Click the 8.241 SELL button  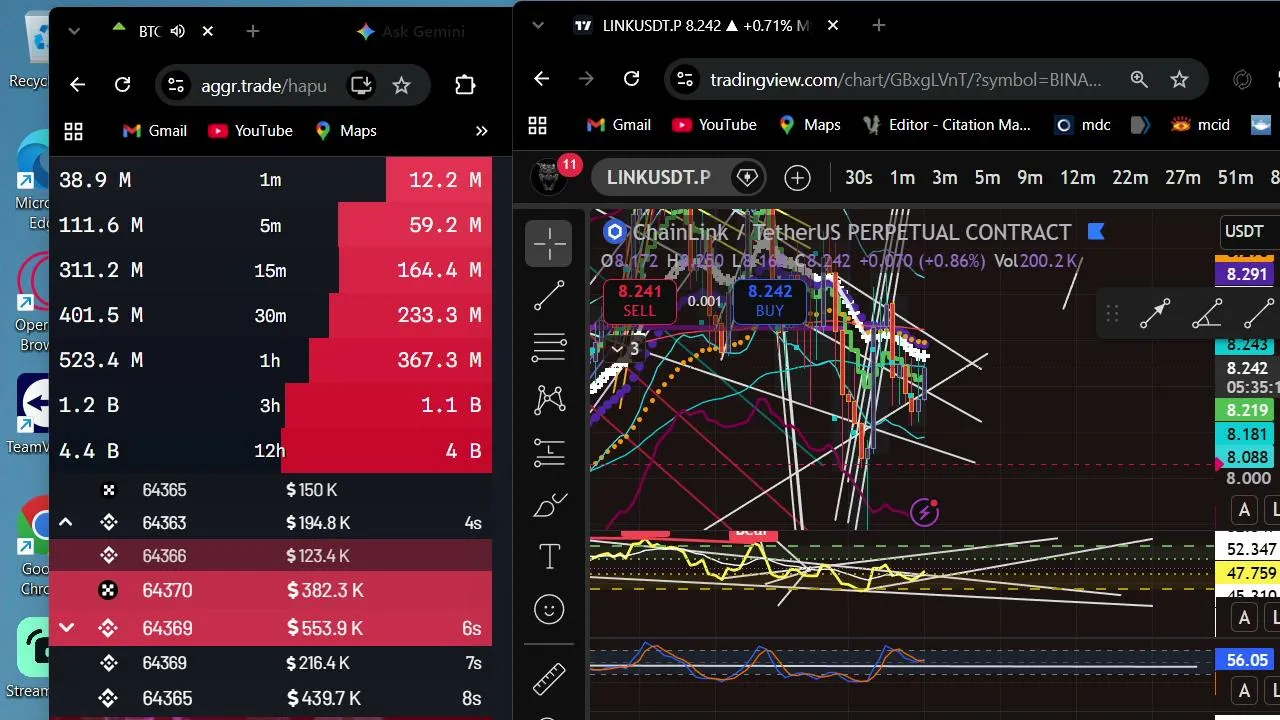[x=640, y=300]
